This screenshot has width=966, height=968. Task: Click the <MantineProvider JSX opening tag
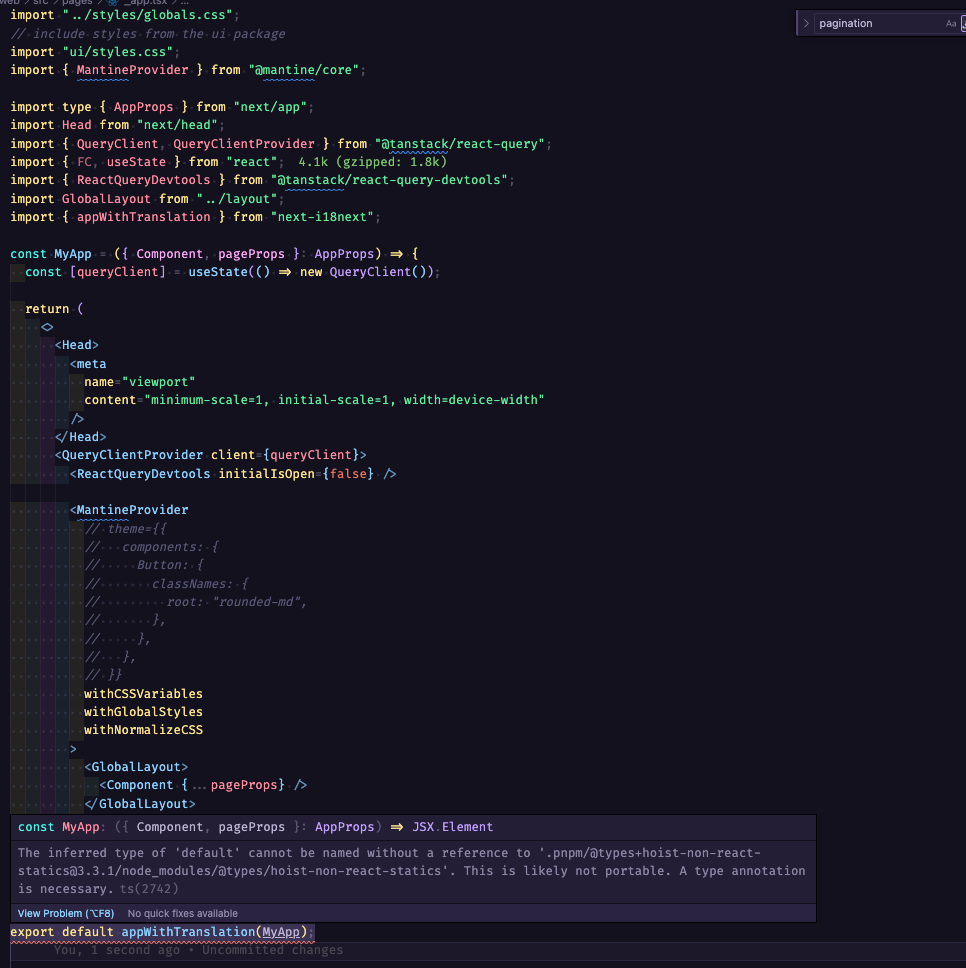pos(128,509)
